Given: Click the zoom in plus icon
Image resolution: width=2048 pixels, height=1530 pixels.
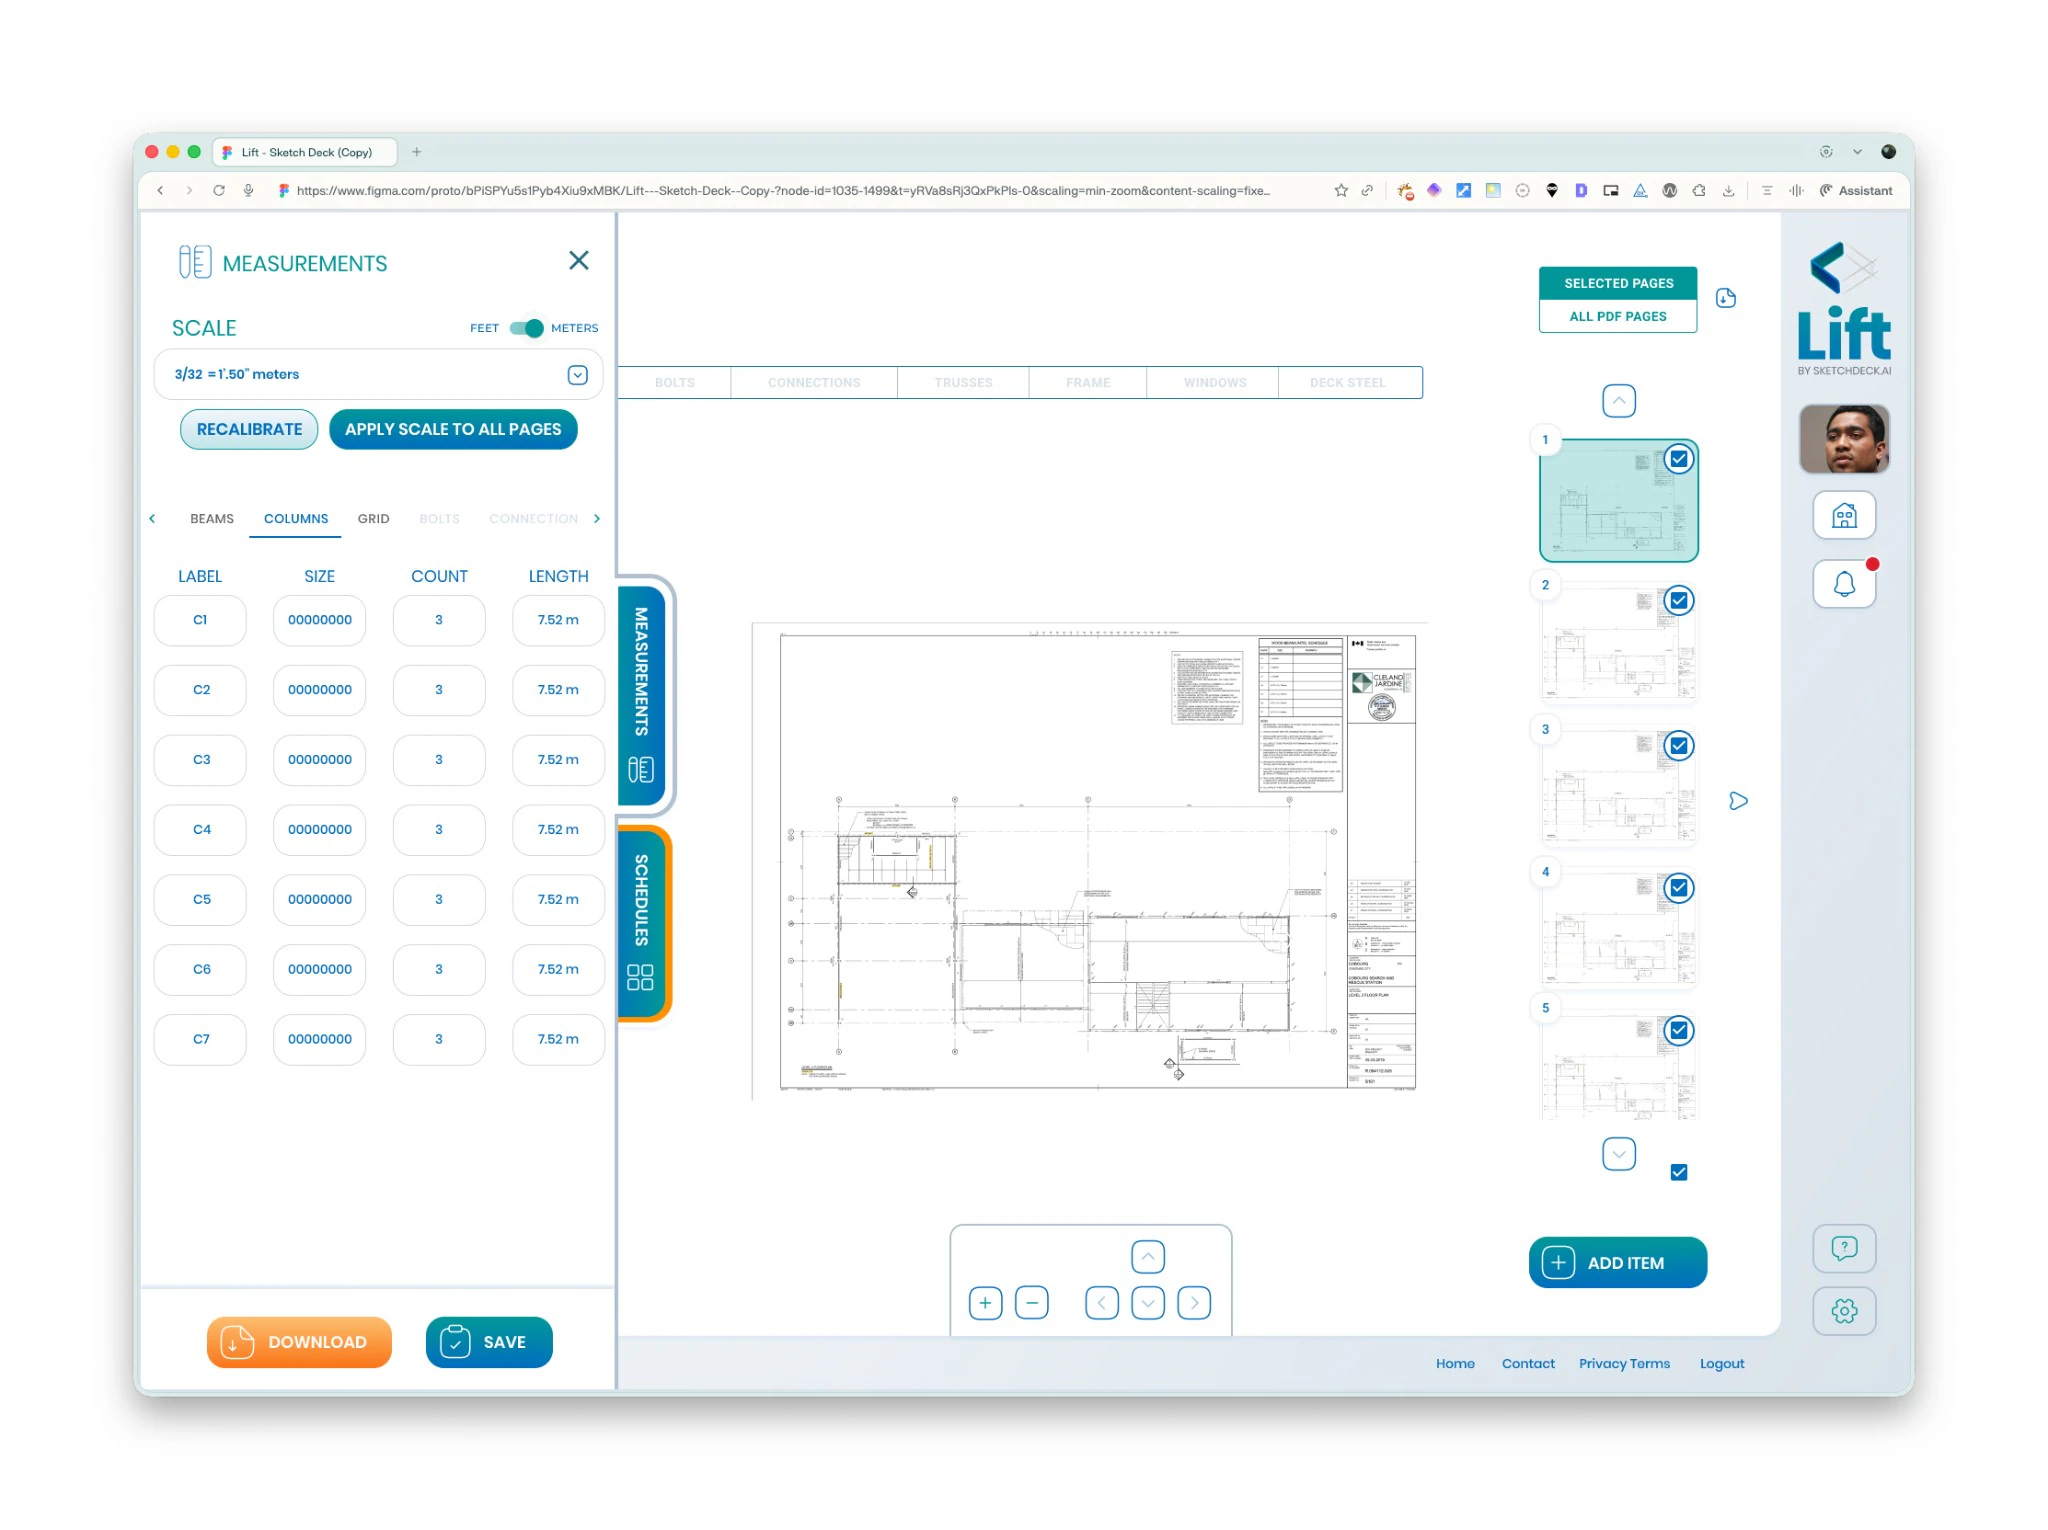Looking at the screenshot, I should coord(985,1303).
